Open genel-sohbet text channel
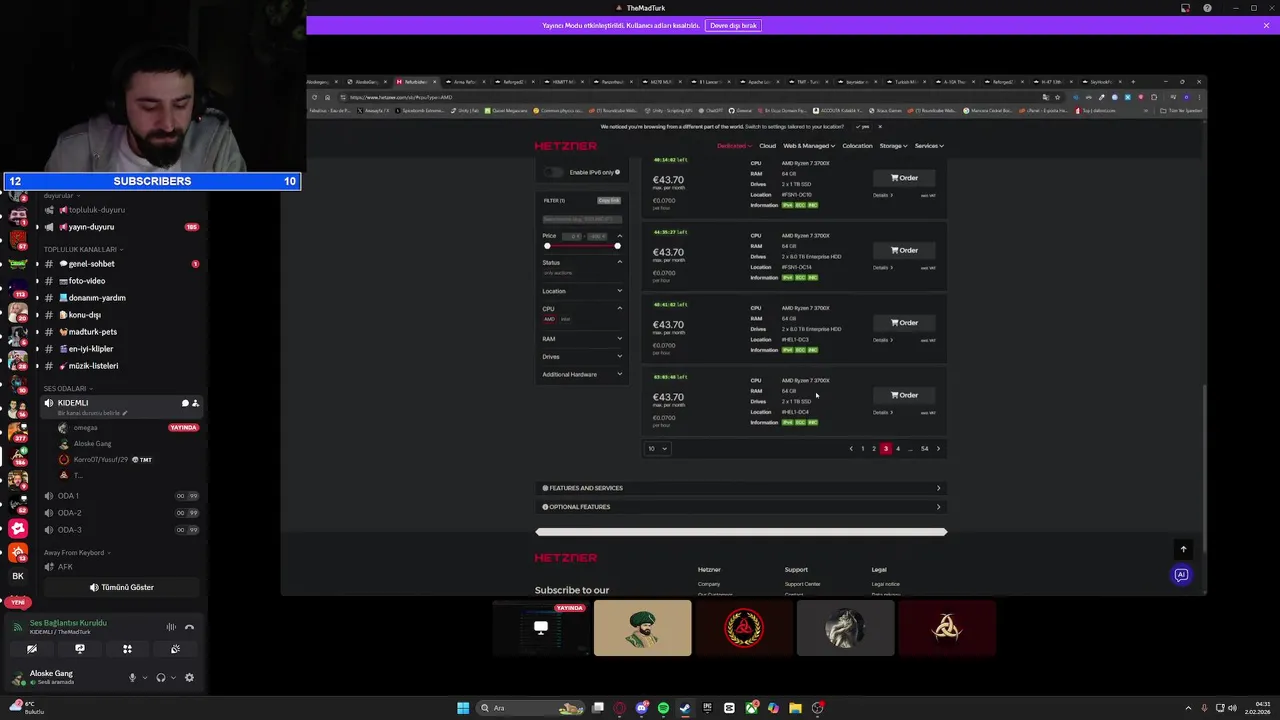 click(x=120, y=264)
